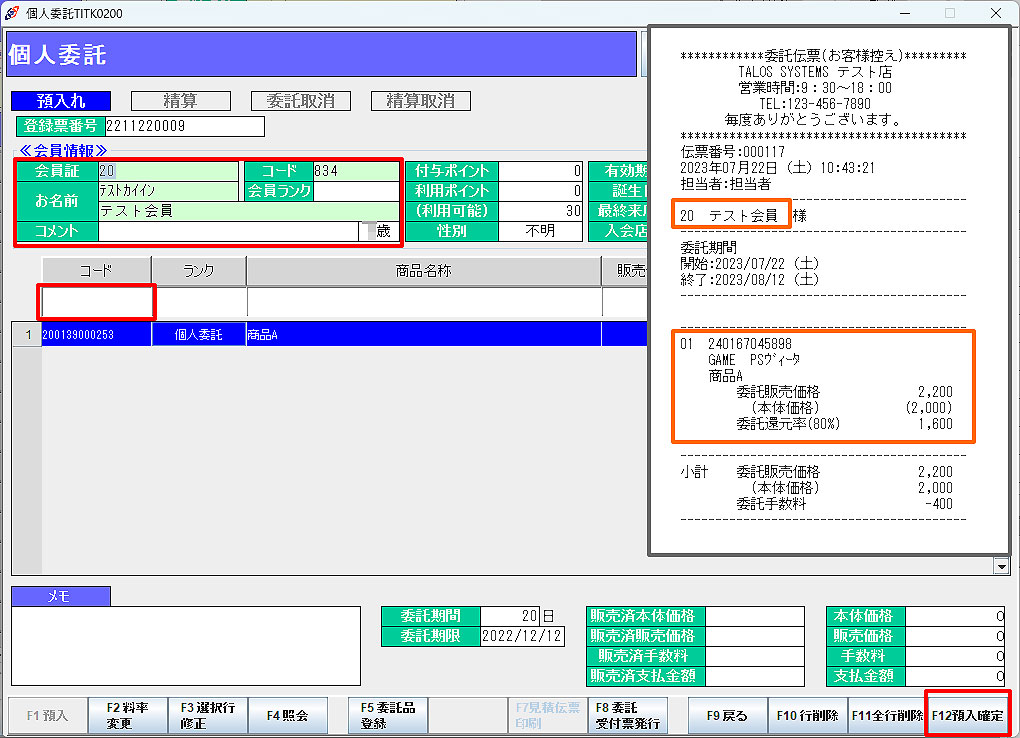Click the app icon in title bar
Viewport: 1020px width, 738px height.
(11, 13)
